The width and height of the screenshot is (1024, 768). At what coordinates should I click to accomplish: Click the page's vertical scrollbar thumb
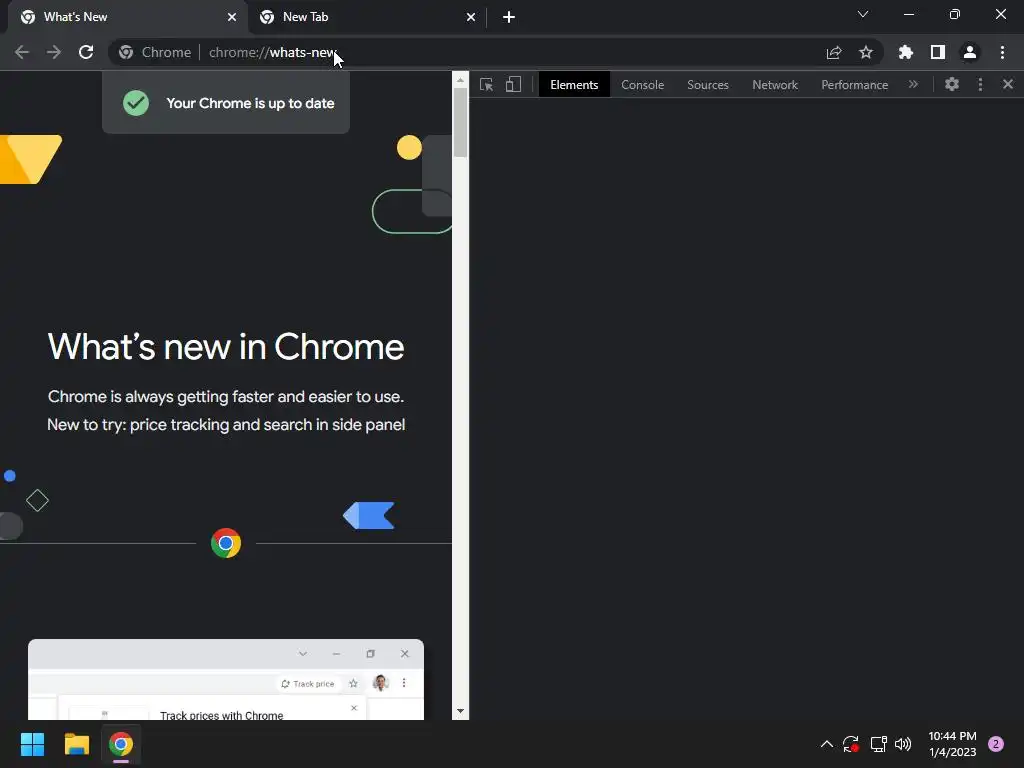click(x=460, y=123)
